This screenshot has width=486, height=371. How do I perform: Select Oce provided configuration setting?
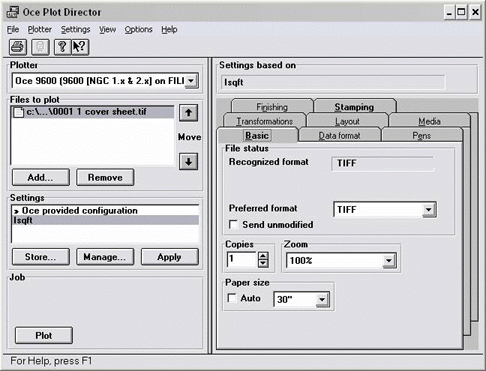pos(105,211)
